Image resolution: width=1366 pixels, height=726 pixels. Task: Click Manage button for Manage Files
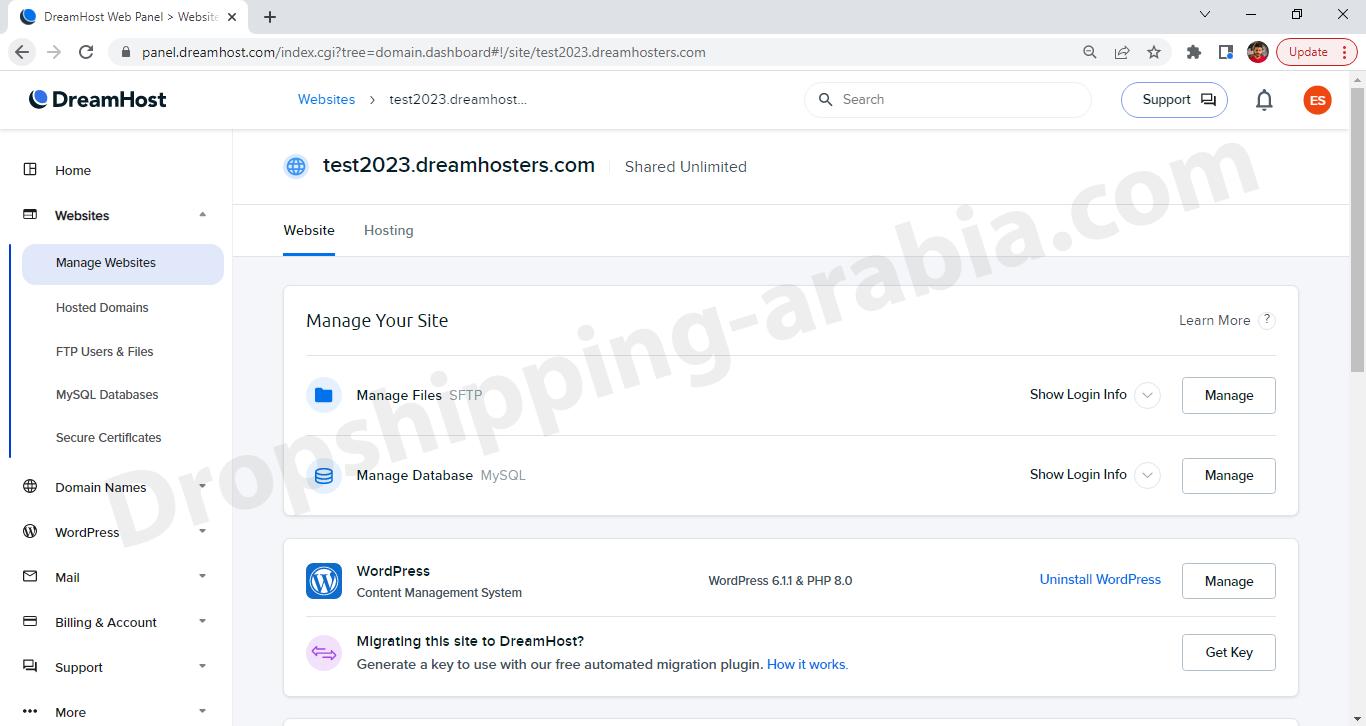[x=1228, y=395]
